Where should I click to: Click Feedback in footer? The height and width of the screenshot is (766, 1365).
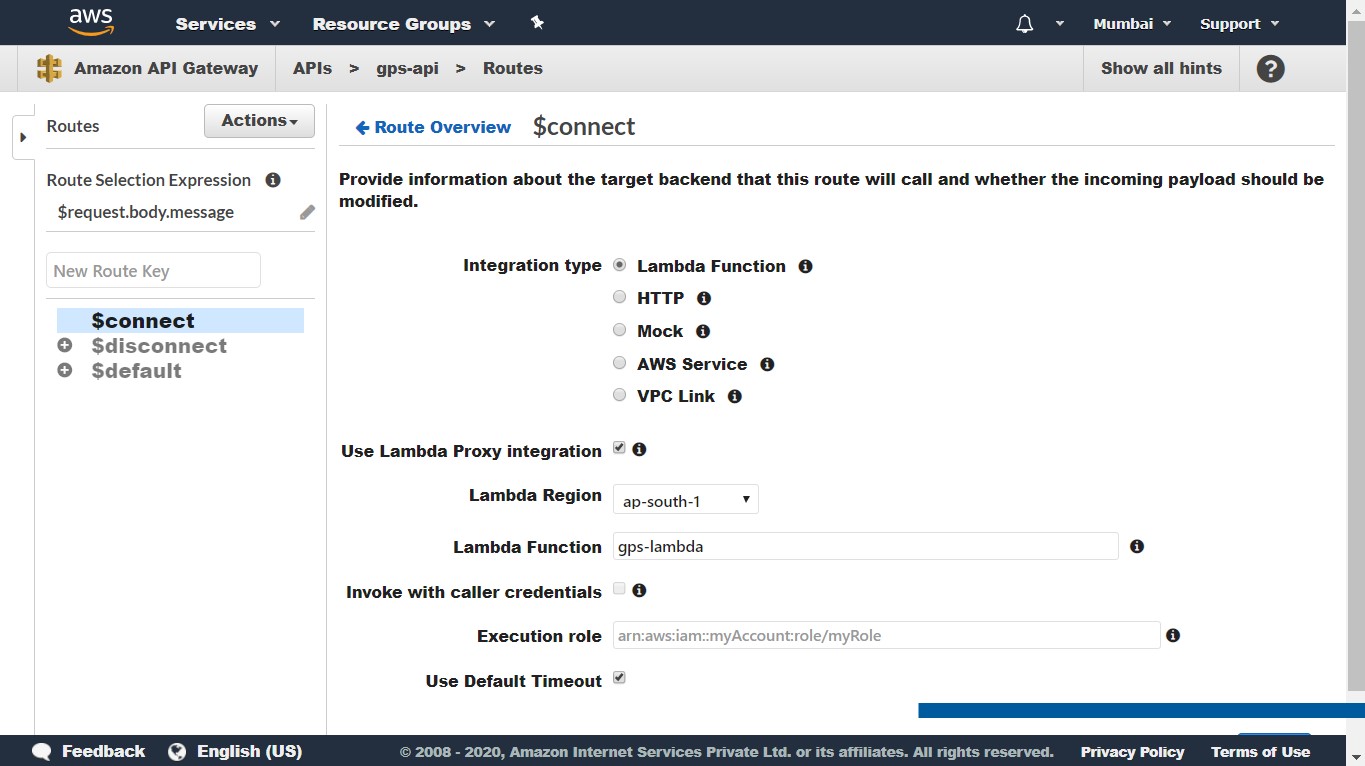(103, 751)
